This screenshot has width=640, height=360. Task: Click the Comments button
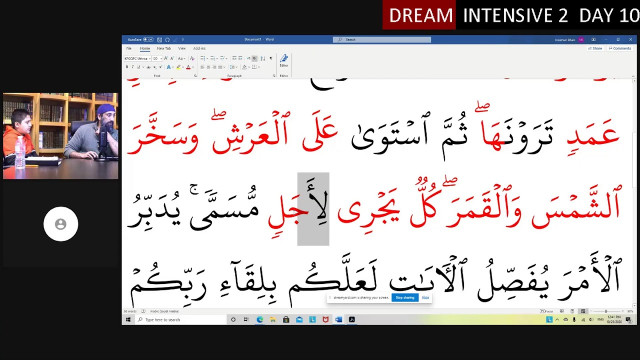point(620,49)
